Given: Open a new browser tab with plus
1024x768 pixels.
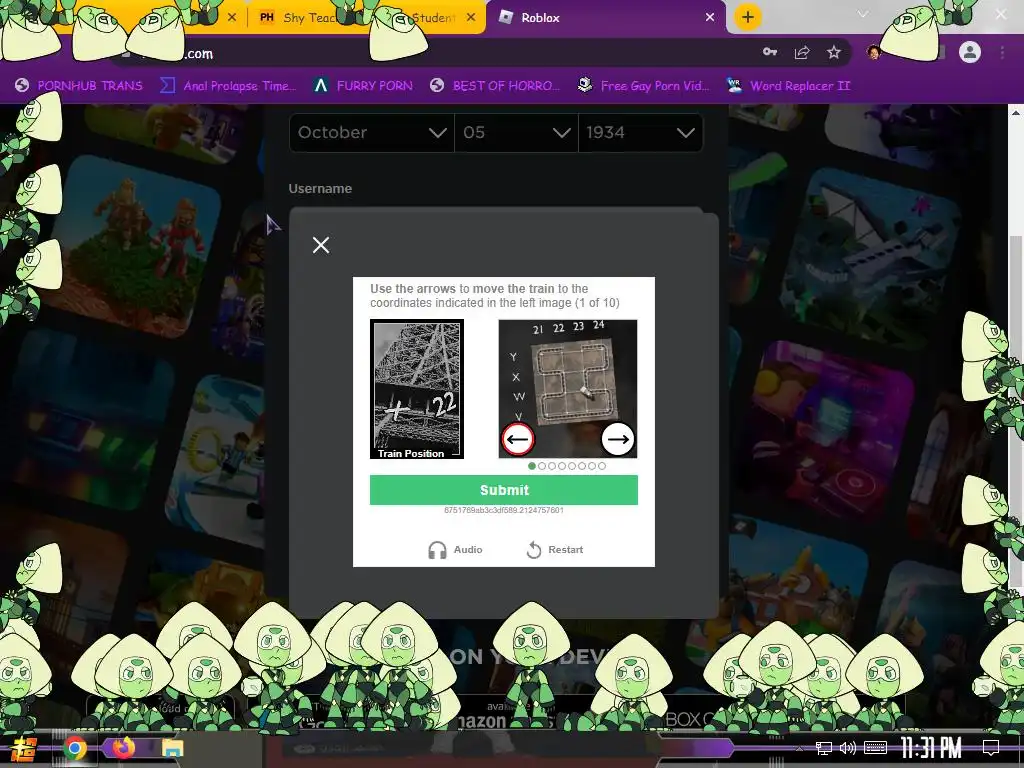Looking at the screenshot, I should click(x=748, y=17).
